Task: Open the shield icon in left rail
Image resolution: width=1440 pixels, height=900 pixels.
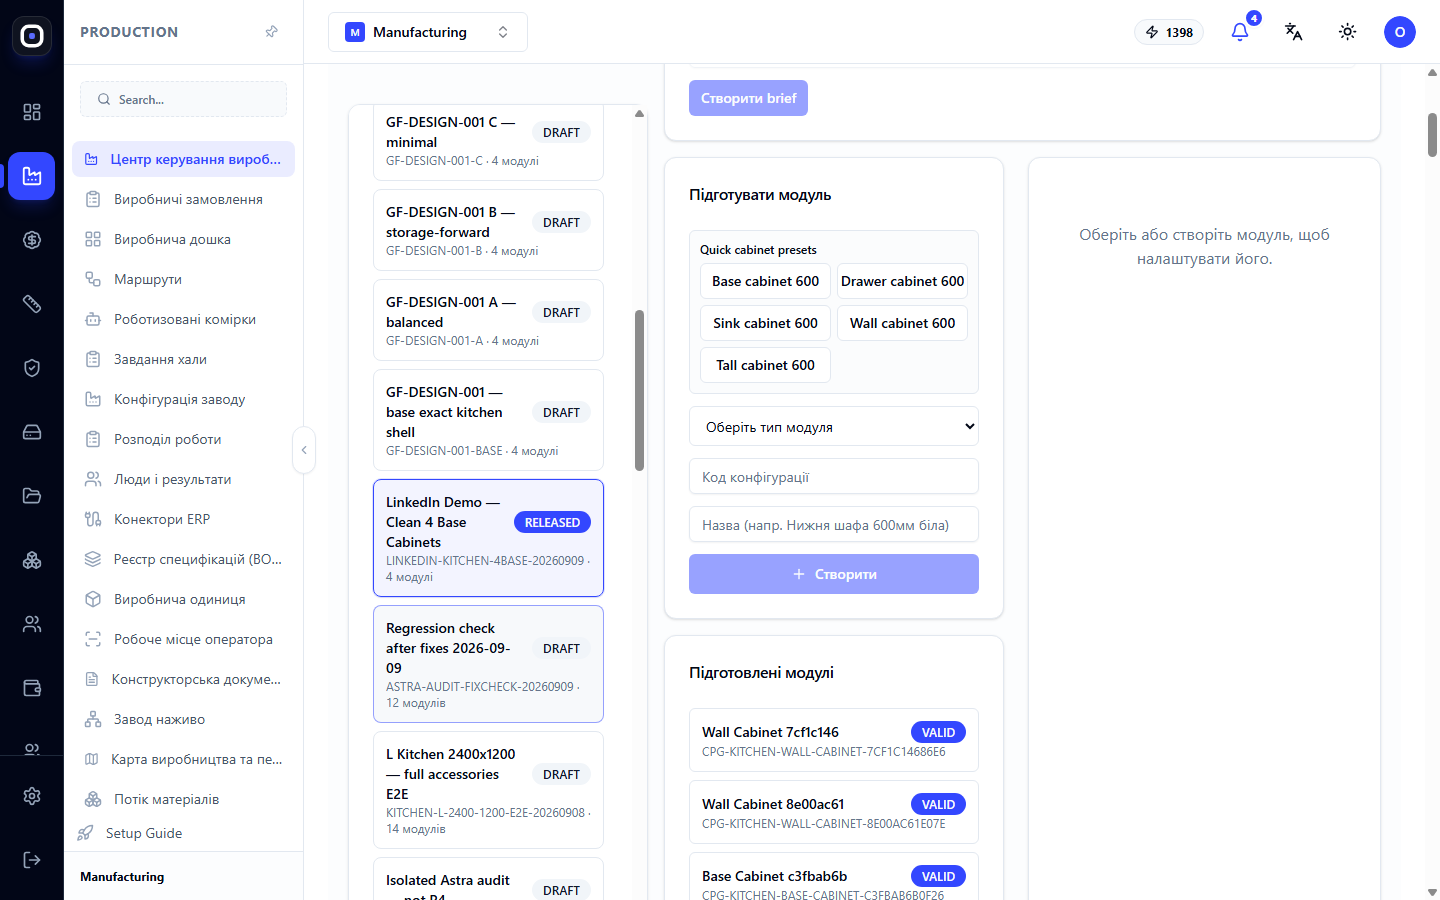Action: click(x=32, y=368)
